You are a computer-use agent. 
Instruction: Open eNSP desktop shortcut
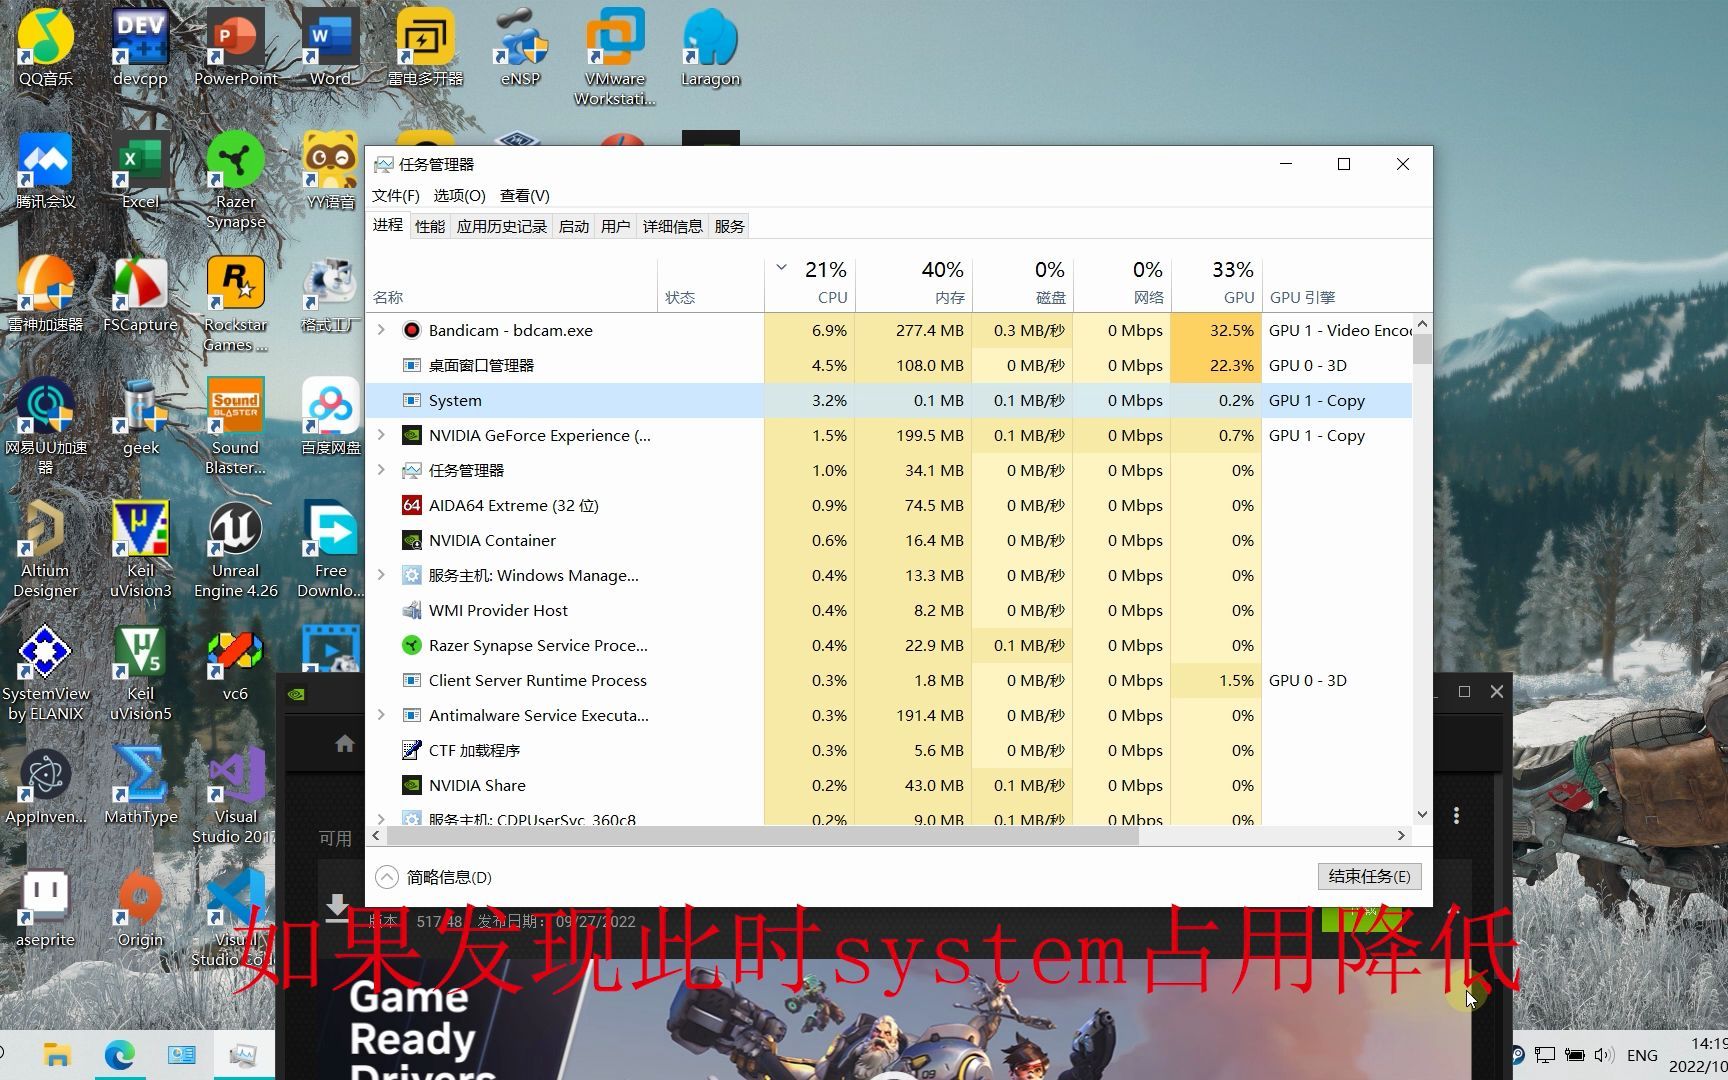pyautogui.click(x=520, y=47)
